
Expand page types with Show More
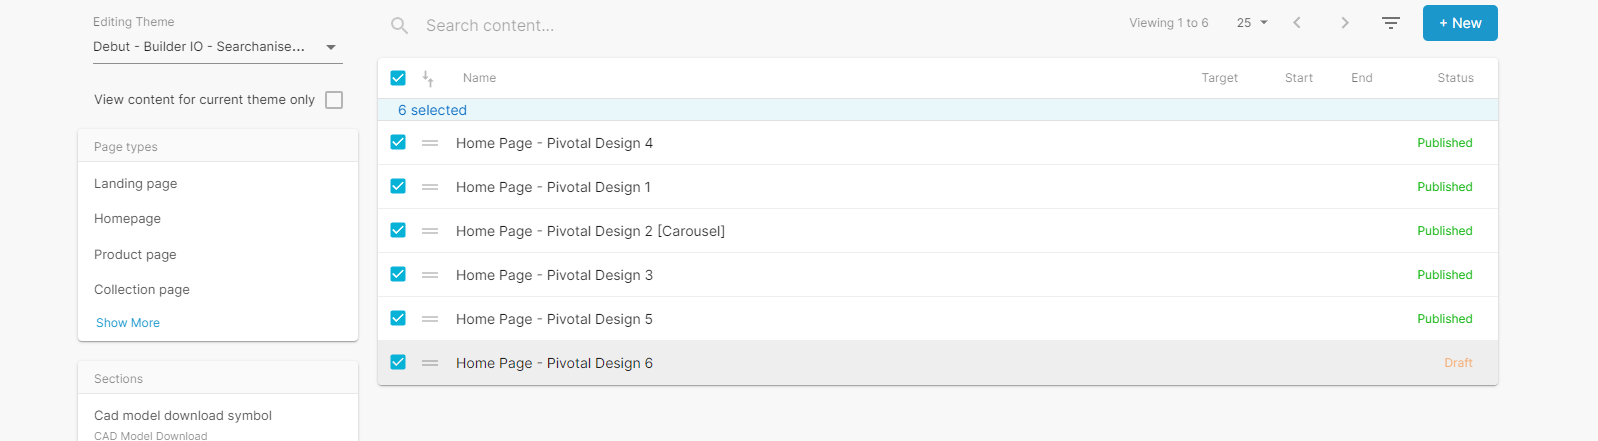[x=128, y=323]
